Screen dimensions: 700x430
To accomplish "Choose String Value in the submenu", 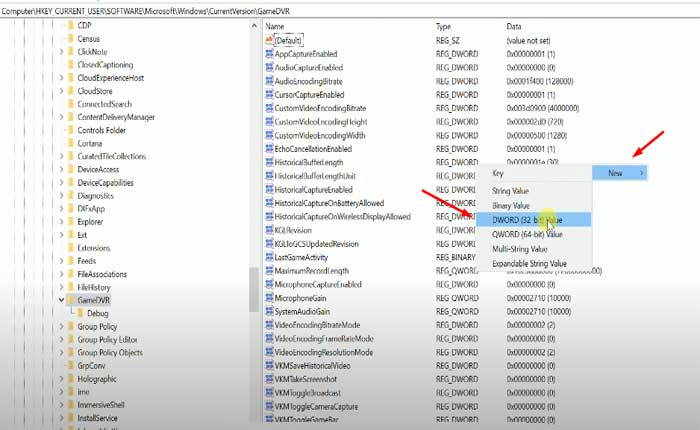I will [534, 191].
